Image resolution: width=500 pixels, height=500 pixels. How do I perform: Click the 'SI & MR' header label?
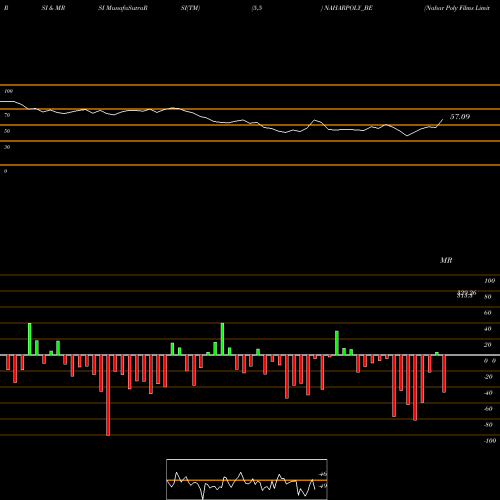pos(53,8)
